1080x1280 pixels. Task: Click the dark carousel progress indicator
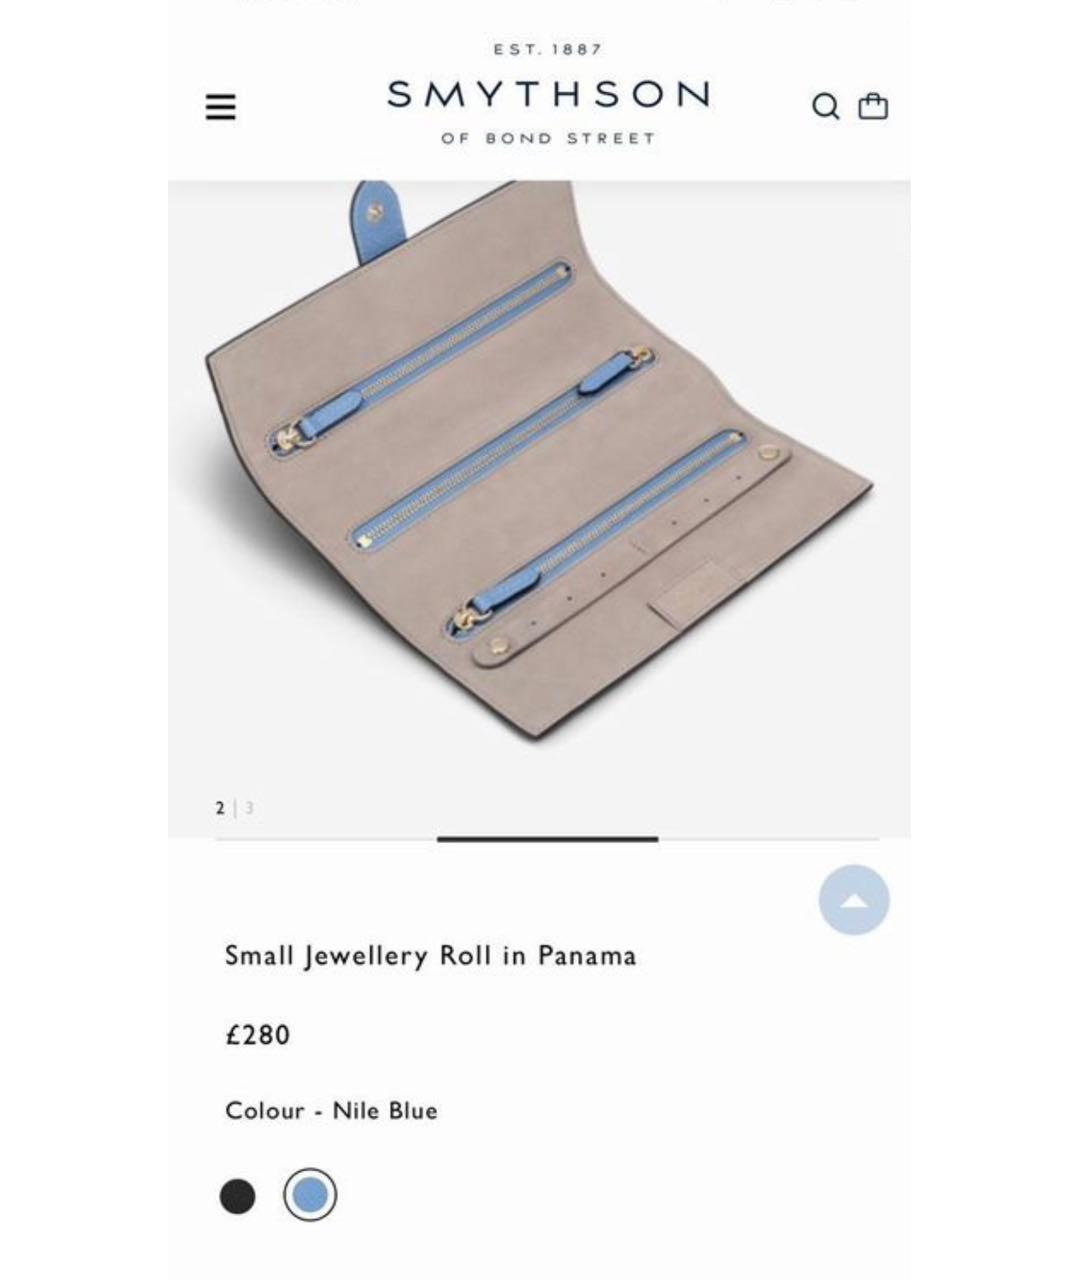[547, 839]
